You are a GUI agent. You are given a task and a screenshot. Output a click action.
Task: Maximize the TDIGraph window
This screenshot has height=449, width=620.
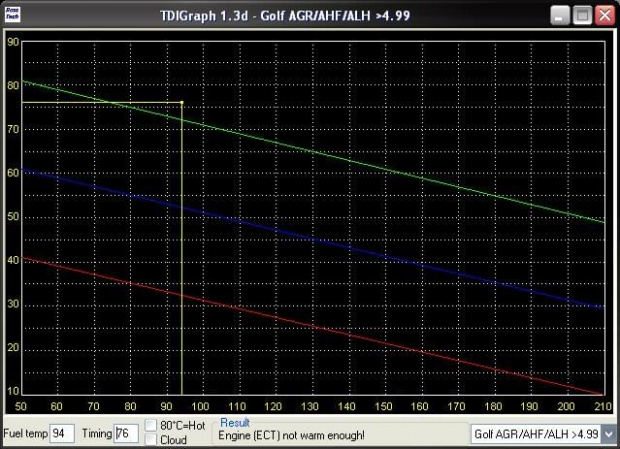pyautogui.click(x=582, y=16)
